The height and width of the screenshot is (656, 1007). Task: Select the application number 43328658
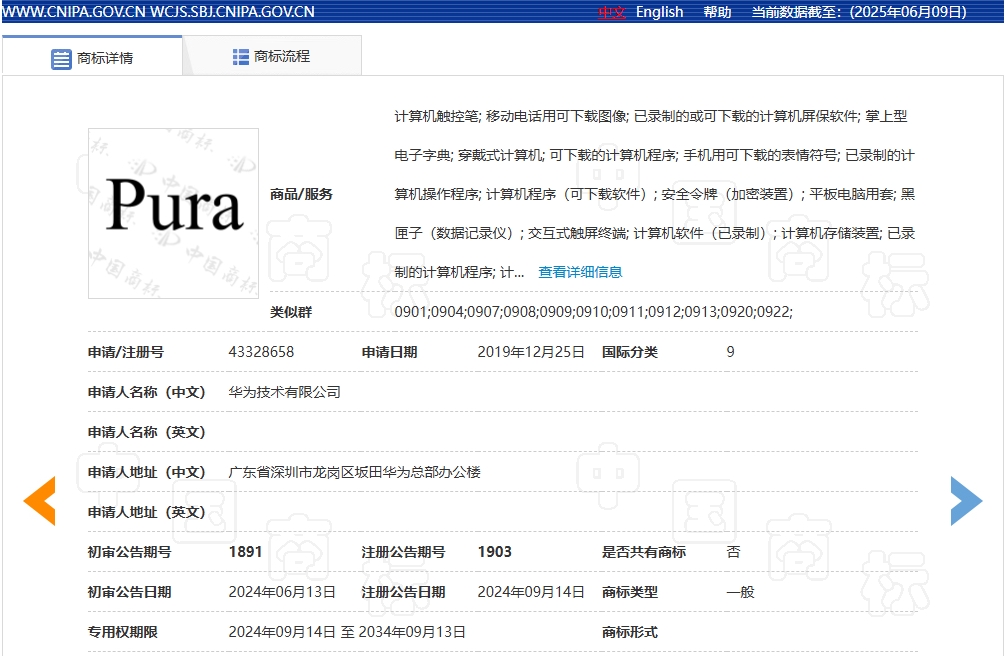(261, 352)
